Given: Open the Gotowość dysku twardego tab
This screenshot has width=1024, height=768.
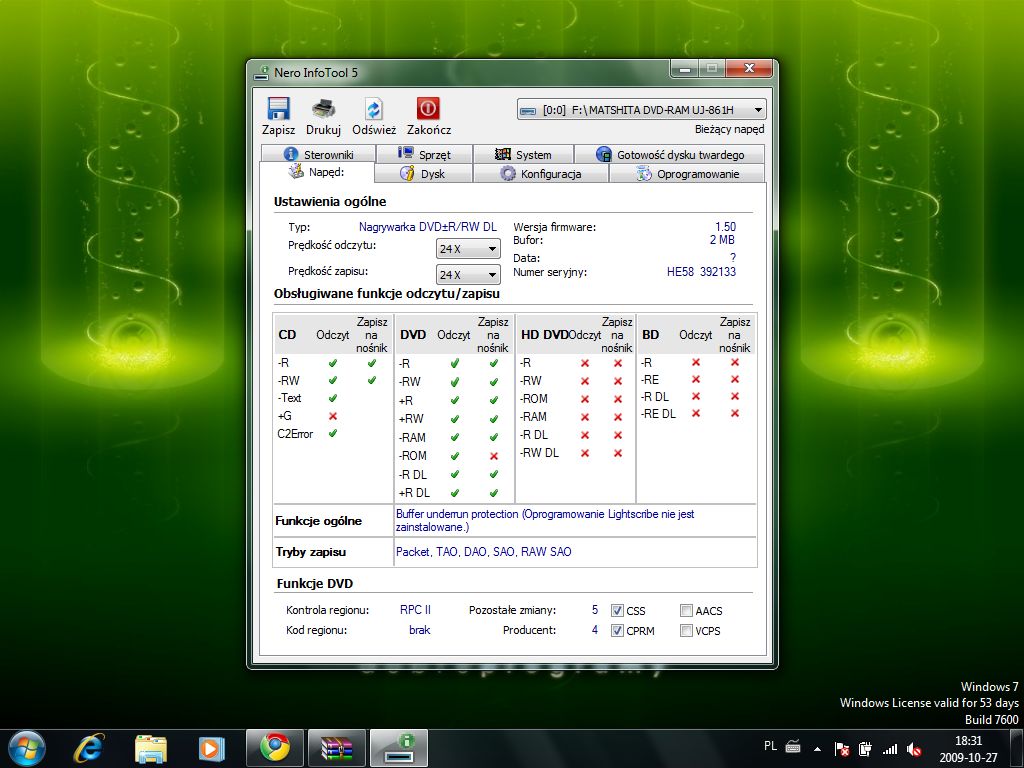Looking at the screenshot, I should coord(669,154).
